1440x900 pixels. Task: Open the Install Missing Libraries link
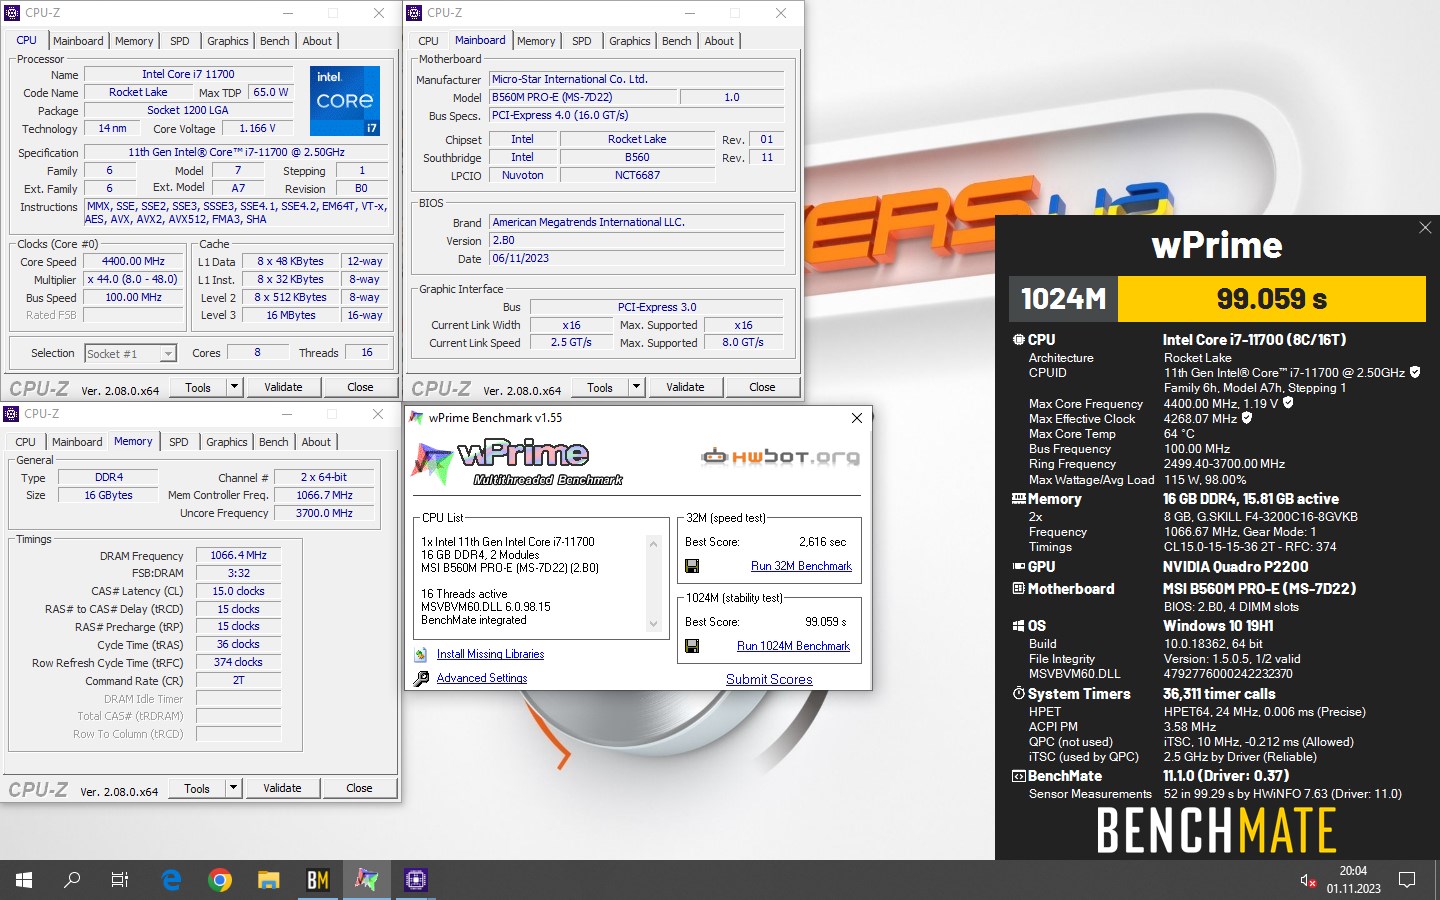tap(490, 654)
